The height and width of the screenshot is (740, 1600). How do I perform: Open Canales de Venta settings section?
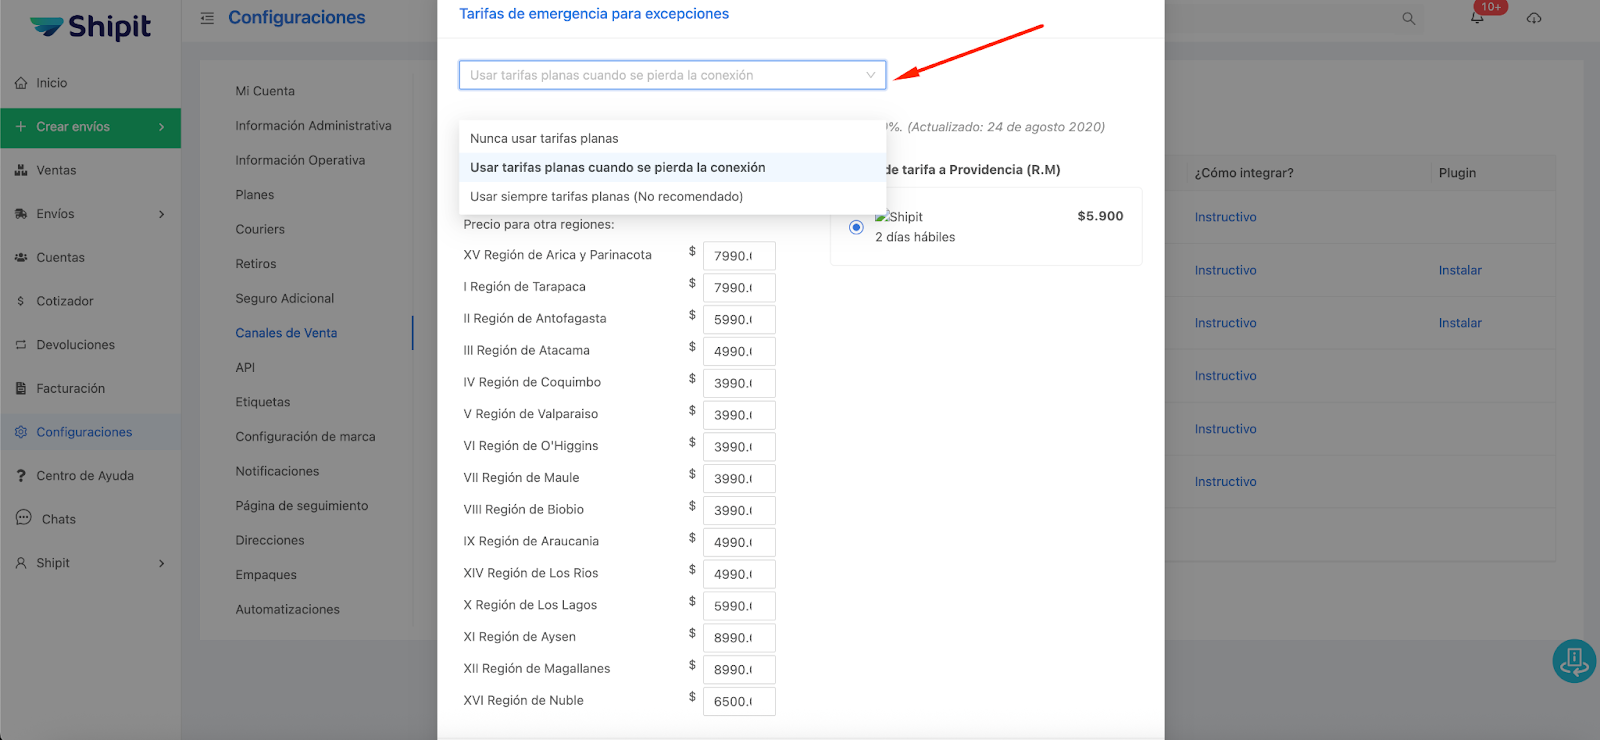point(286,333)
